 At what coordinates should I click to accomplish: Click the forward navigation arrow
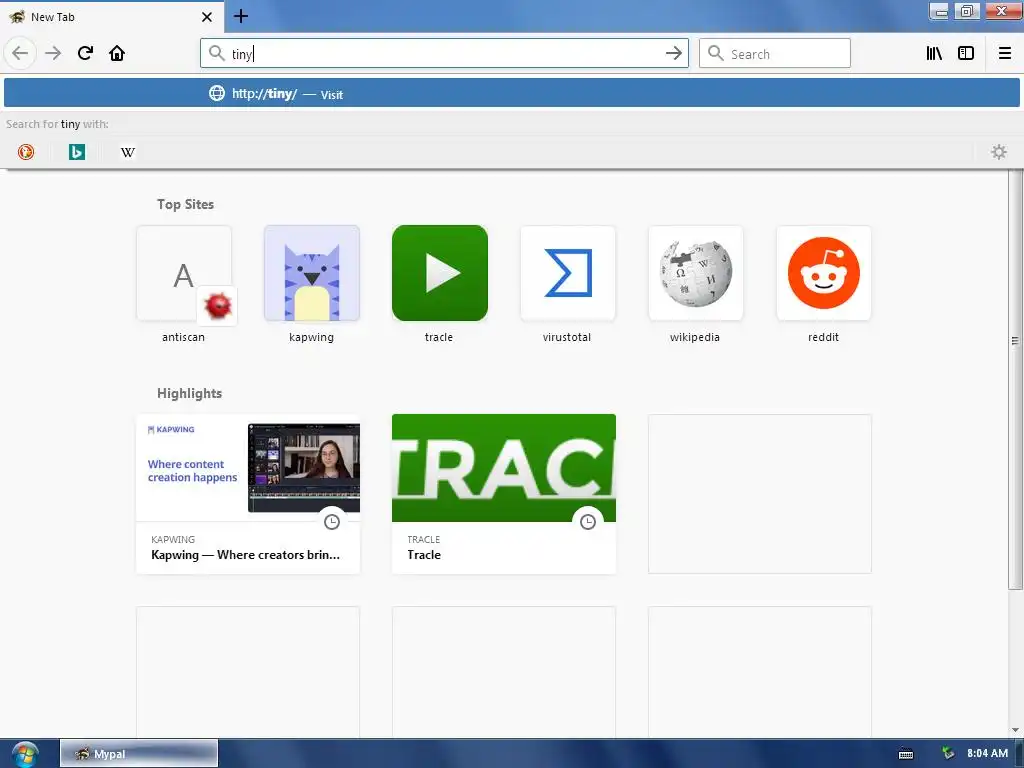(x=53, y=53)
